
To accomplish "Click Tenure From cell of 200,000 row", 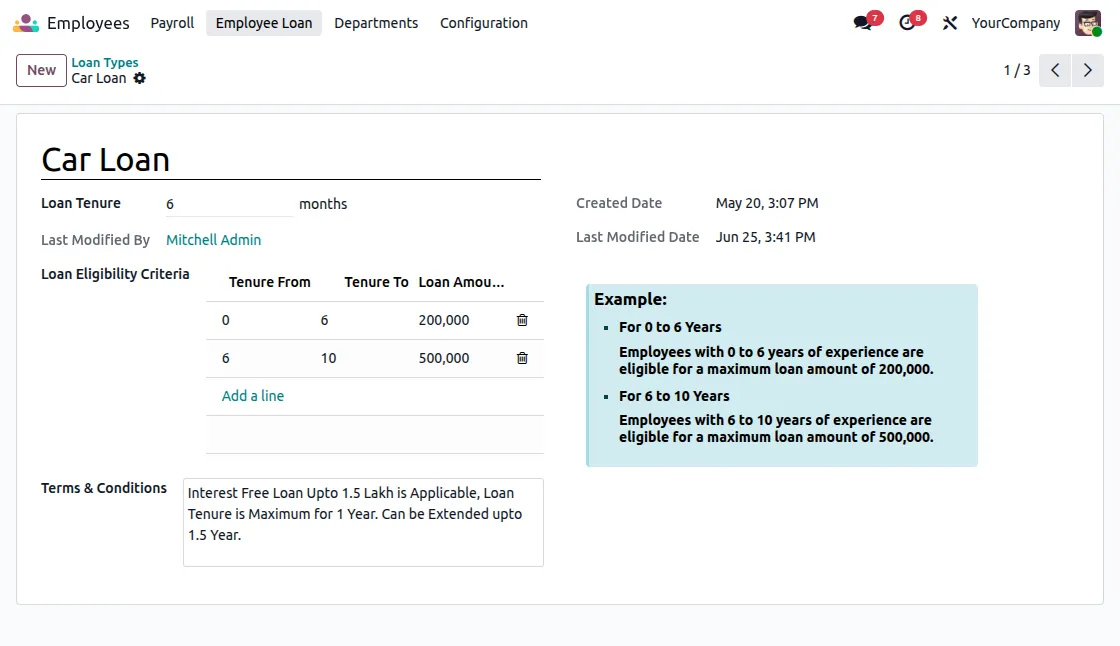I will 262,320.
